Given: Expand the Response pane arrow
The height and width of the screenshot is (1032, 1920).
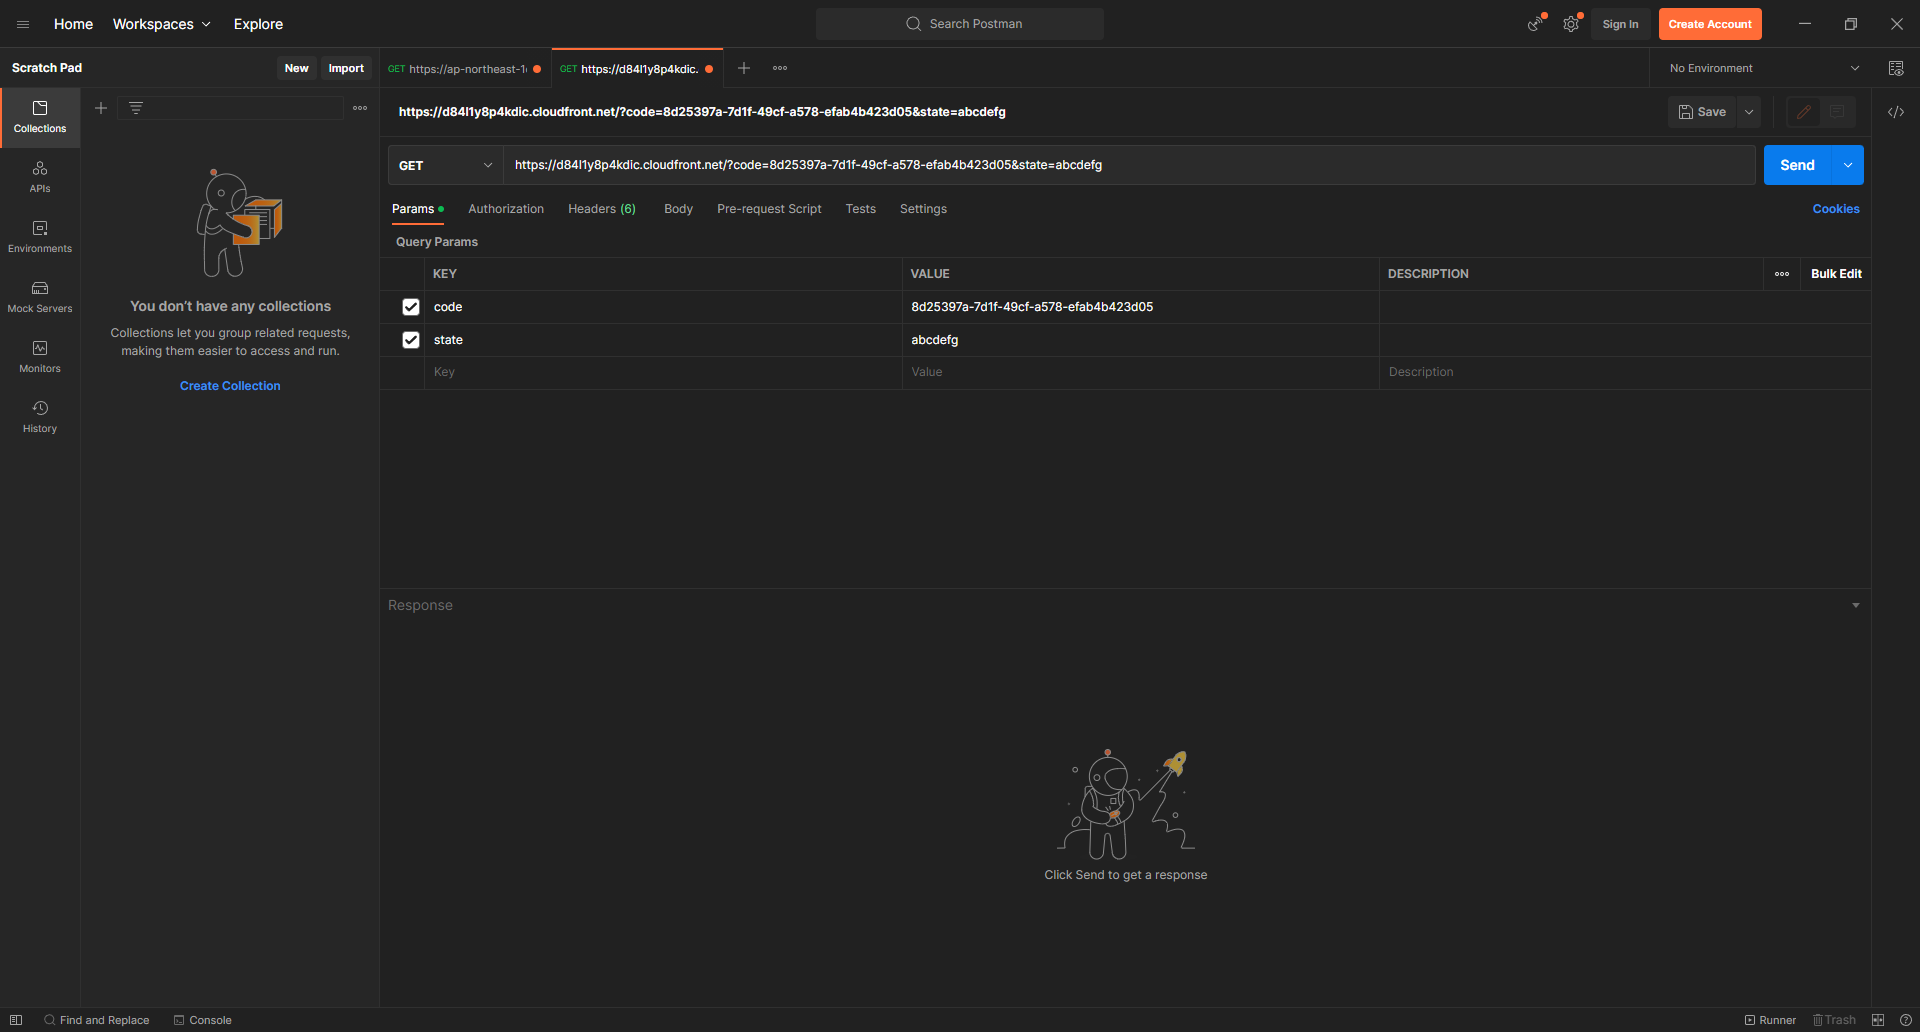Looking at the screenshot, I should (x=1856, y=605).
